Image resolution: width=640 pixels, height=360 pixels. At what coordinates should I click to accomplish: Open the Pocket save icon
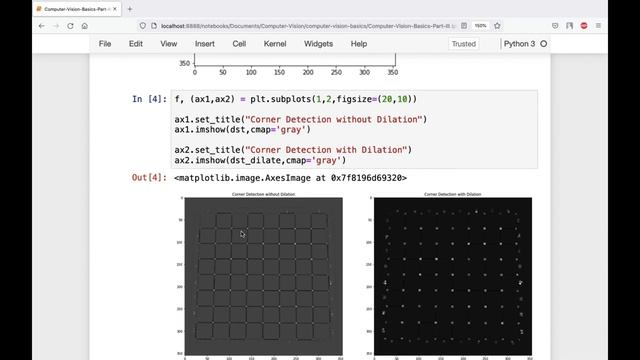(x=555, y=26)
